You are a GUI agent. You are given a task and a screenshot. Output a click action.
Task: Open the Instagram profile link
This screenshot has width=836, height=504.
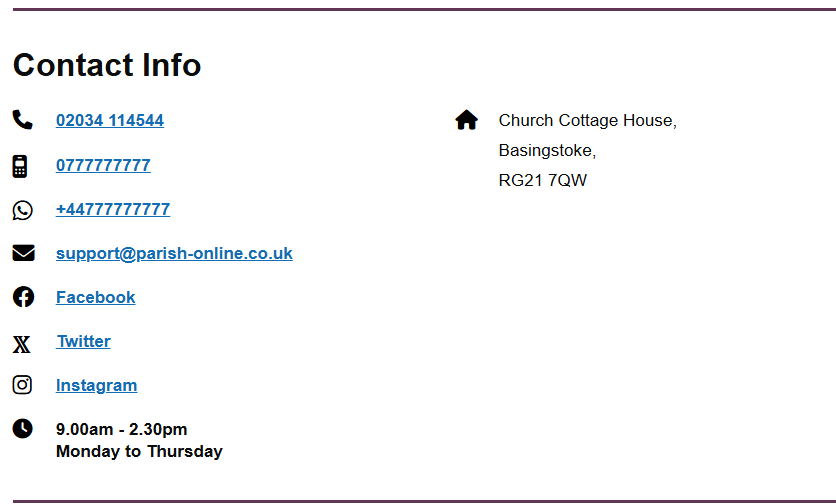pos(97,386)
